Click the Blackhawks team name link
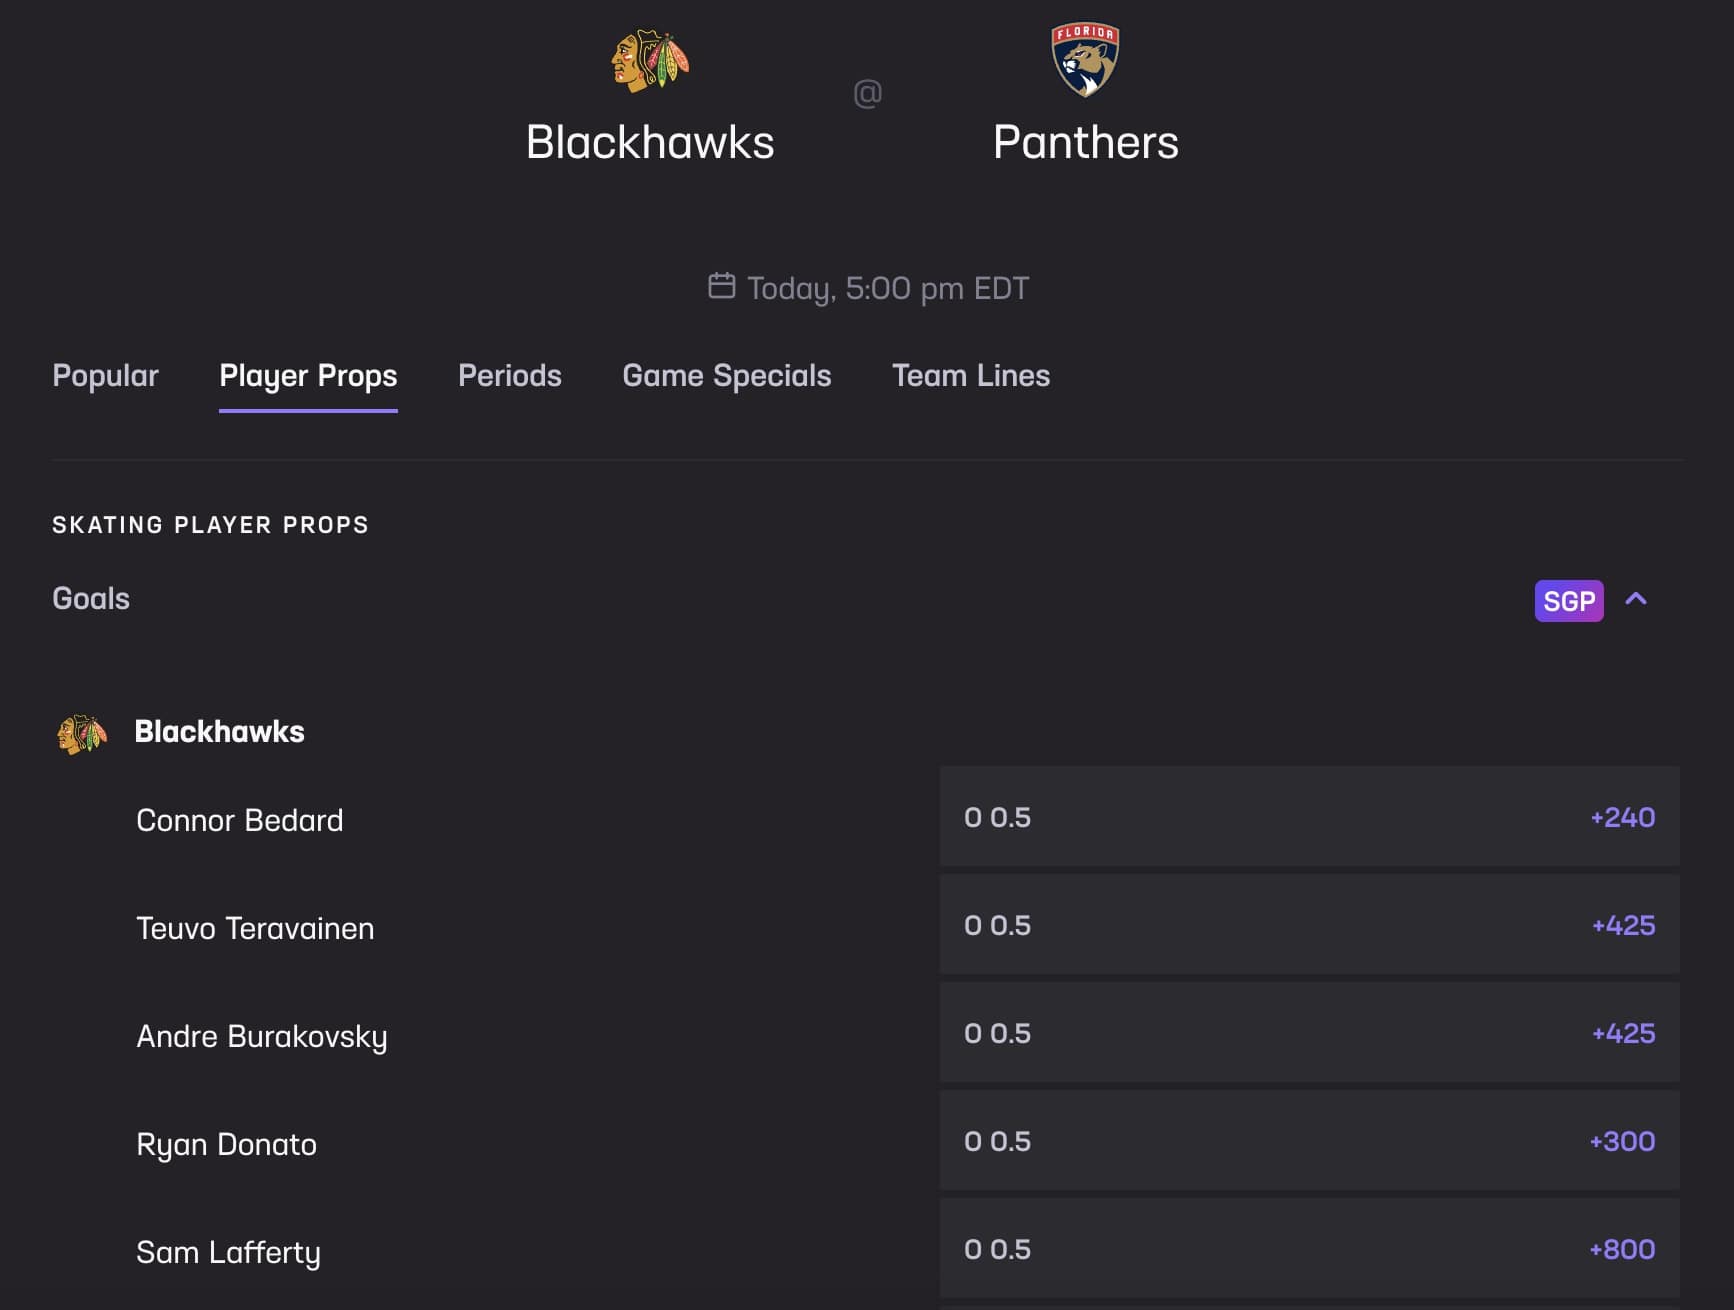The image size is (1734, 1310). (220, 731)
